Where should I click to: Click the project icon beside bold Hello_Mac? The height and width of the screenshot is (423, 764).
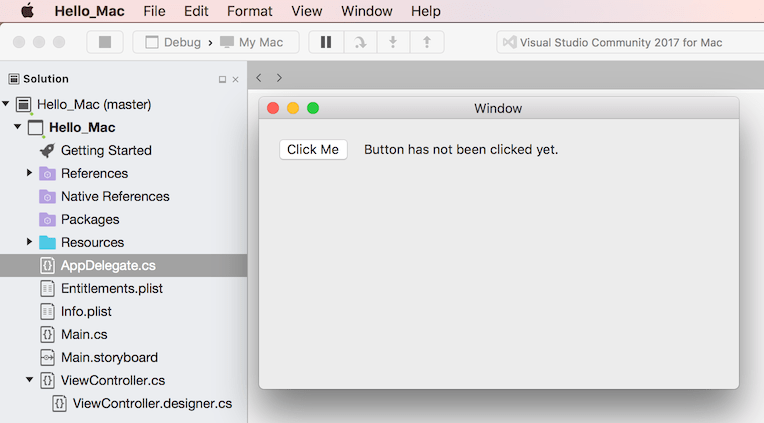coord(35,127)
